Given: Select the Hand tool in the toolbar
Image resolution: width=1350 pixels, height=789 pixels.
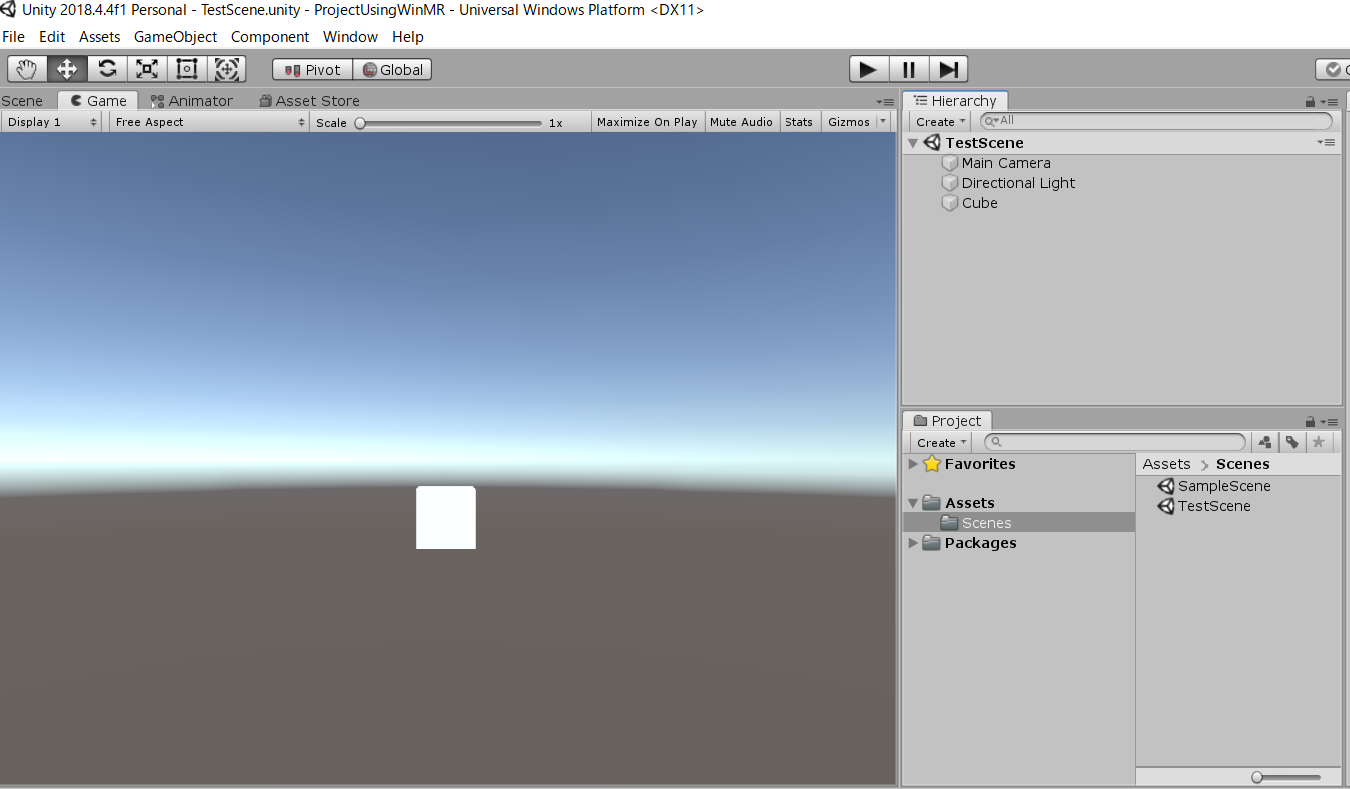Looking at the screenshot, I should tap(26, 68).
